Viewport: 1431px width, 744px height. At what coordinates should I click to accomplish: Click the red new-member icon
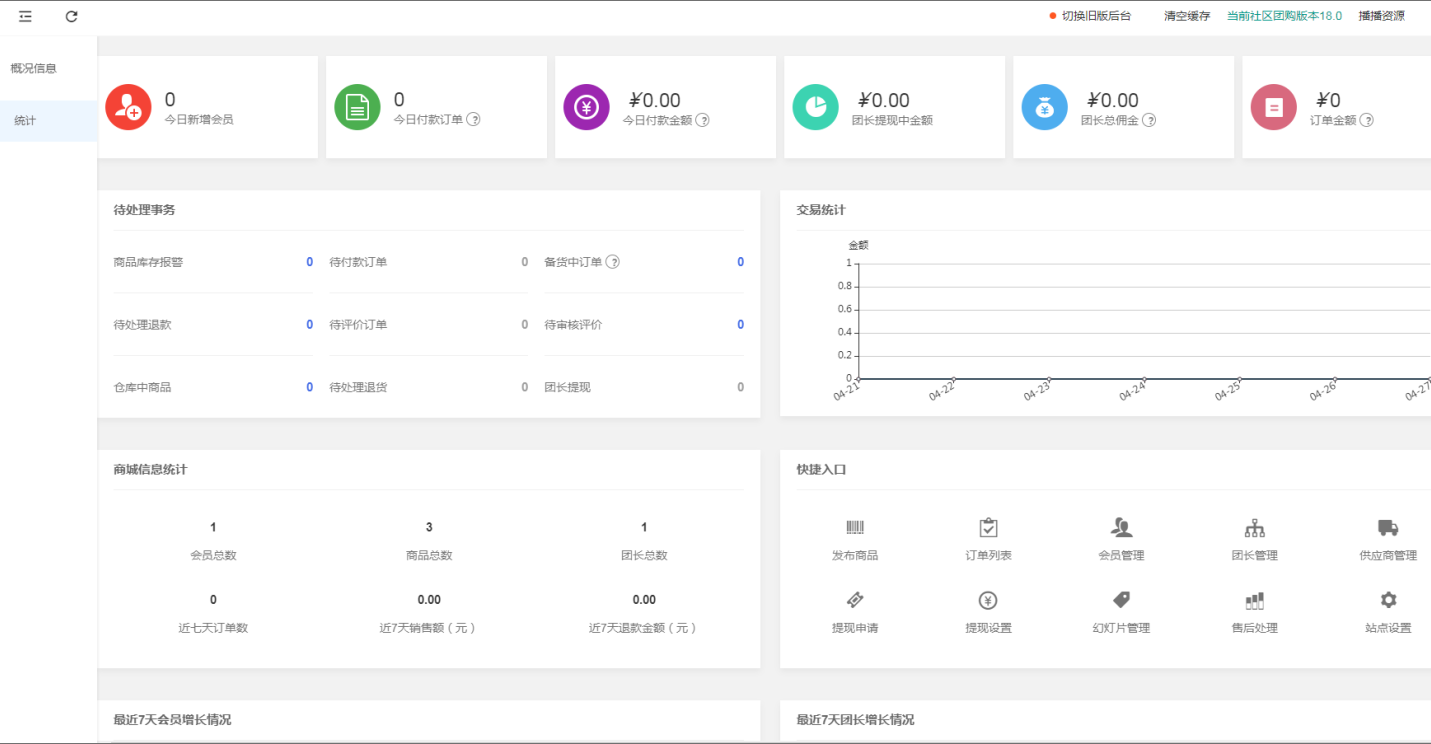click(128, 107)
